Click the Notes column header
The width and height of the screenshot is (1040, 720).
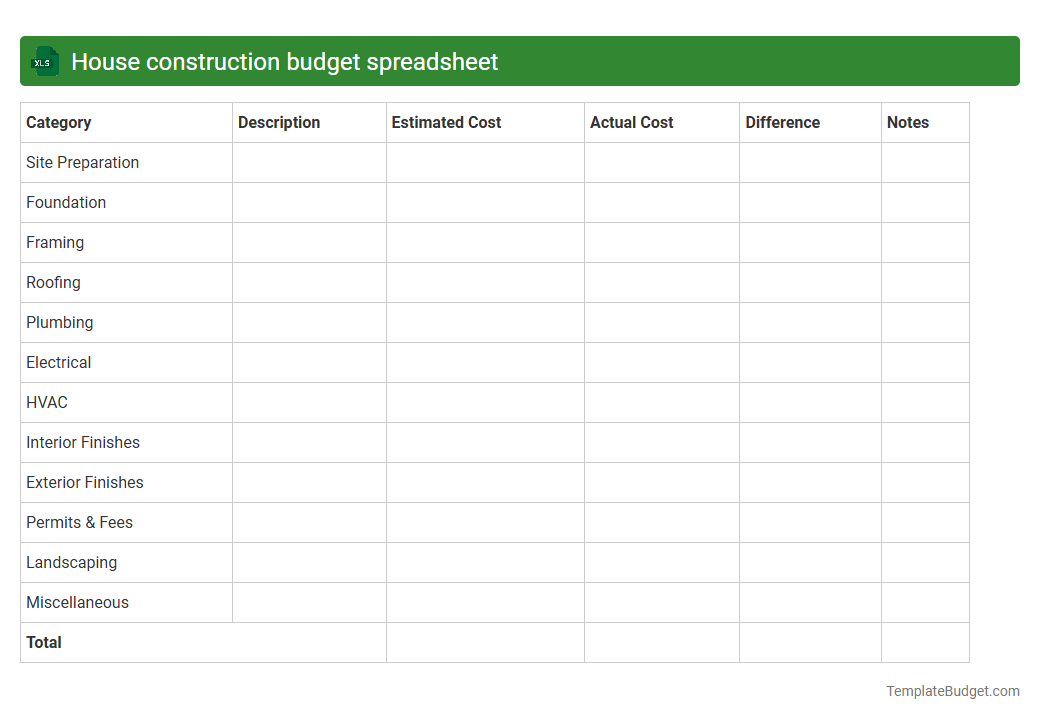[907, 122]
